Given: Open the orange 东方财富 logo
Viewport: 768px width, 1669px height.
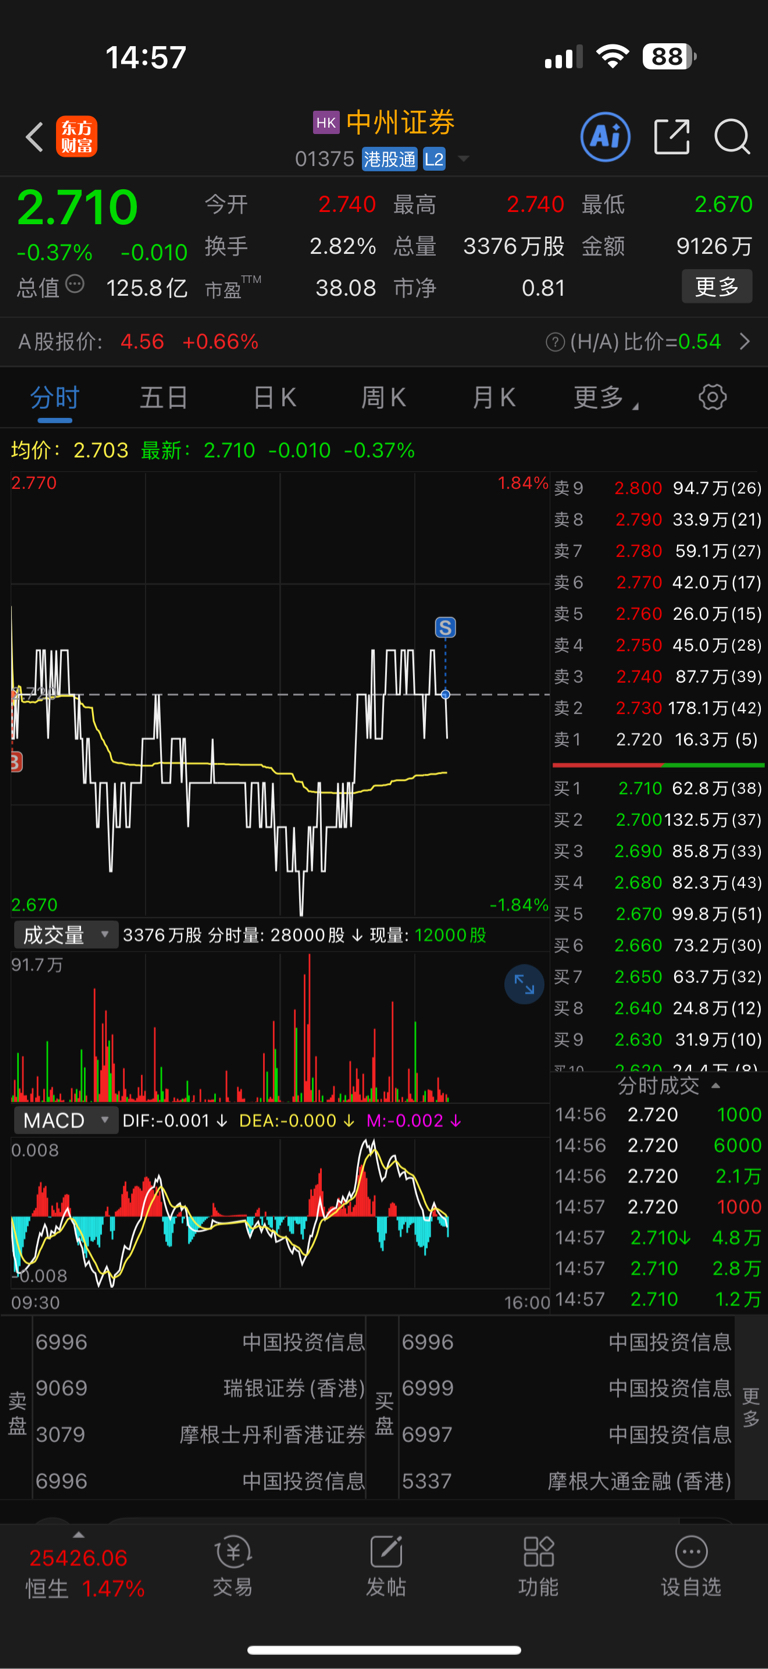Looking at the screenshot, I should 77,137.
